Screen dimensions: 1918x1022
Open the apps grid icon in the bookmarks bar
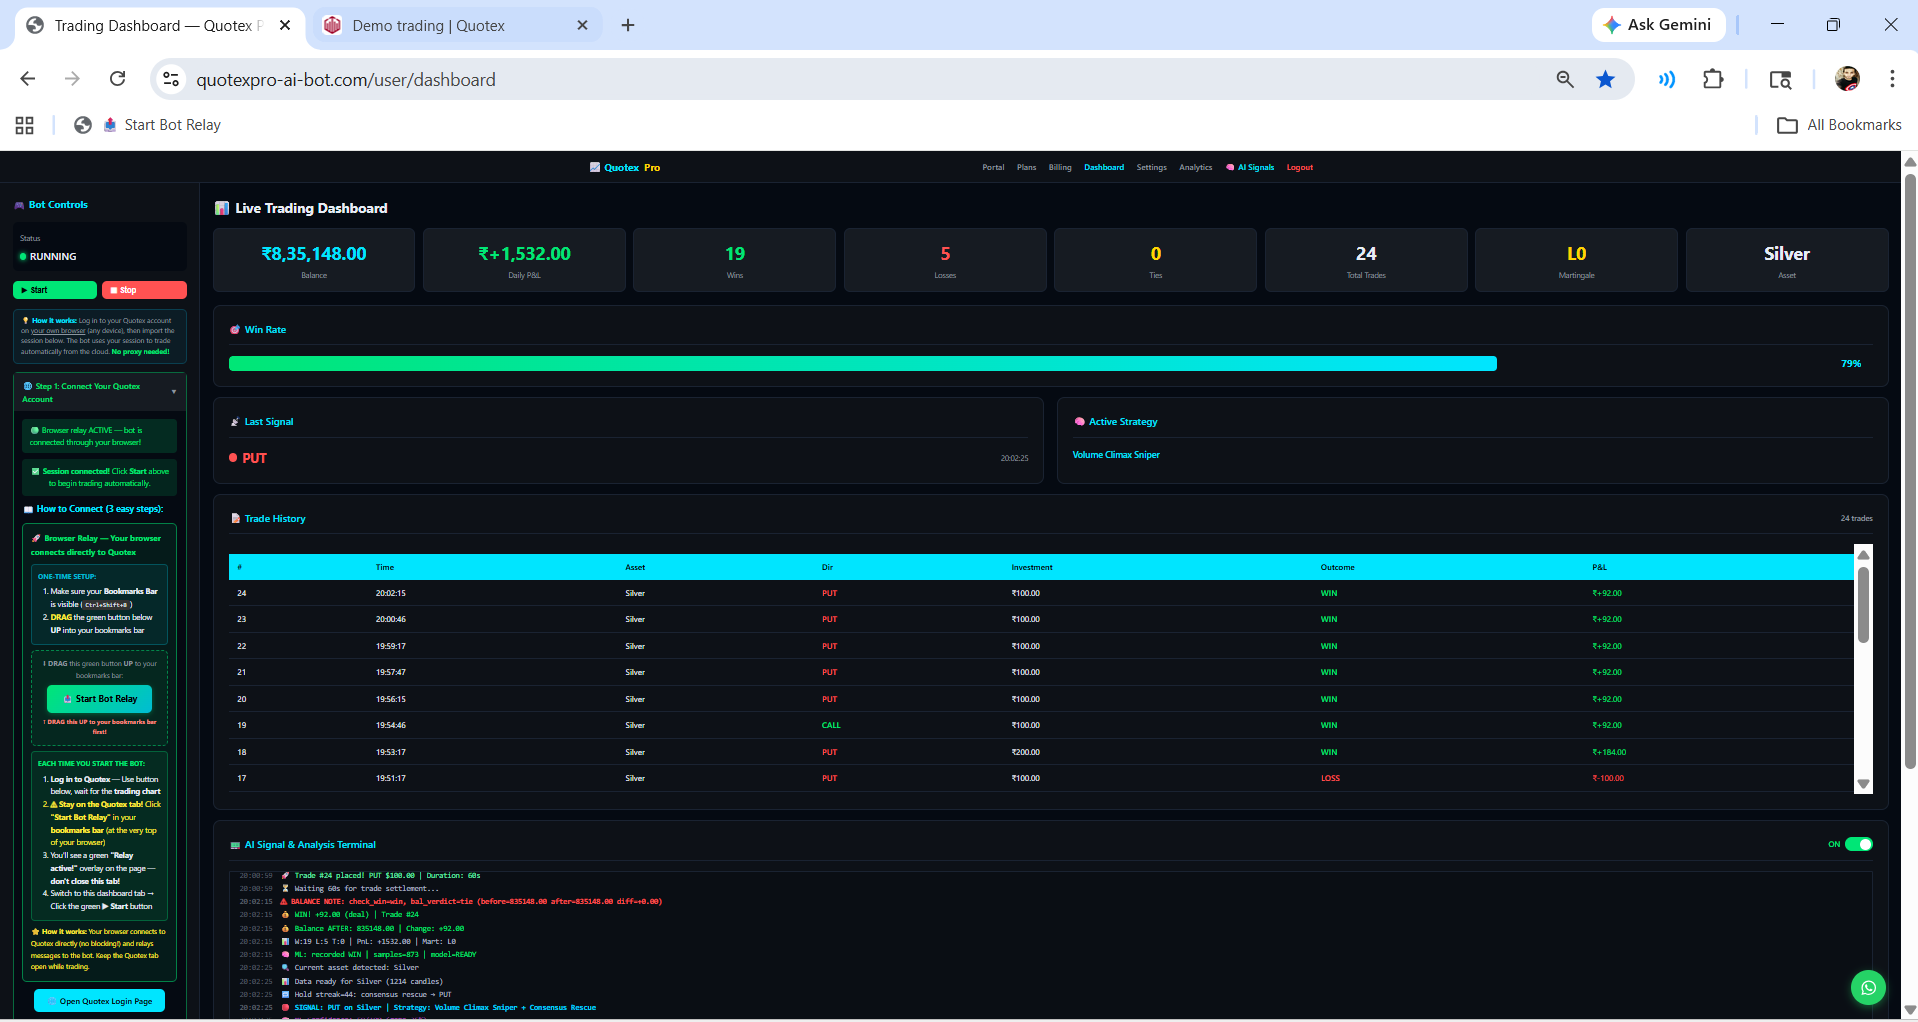pyautogui.click(x=25, y=125)
